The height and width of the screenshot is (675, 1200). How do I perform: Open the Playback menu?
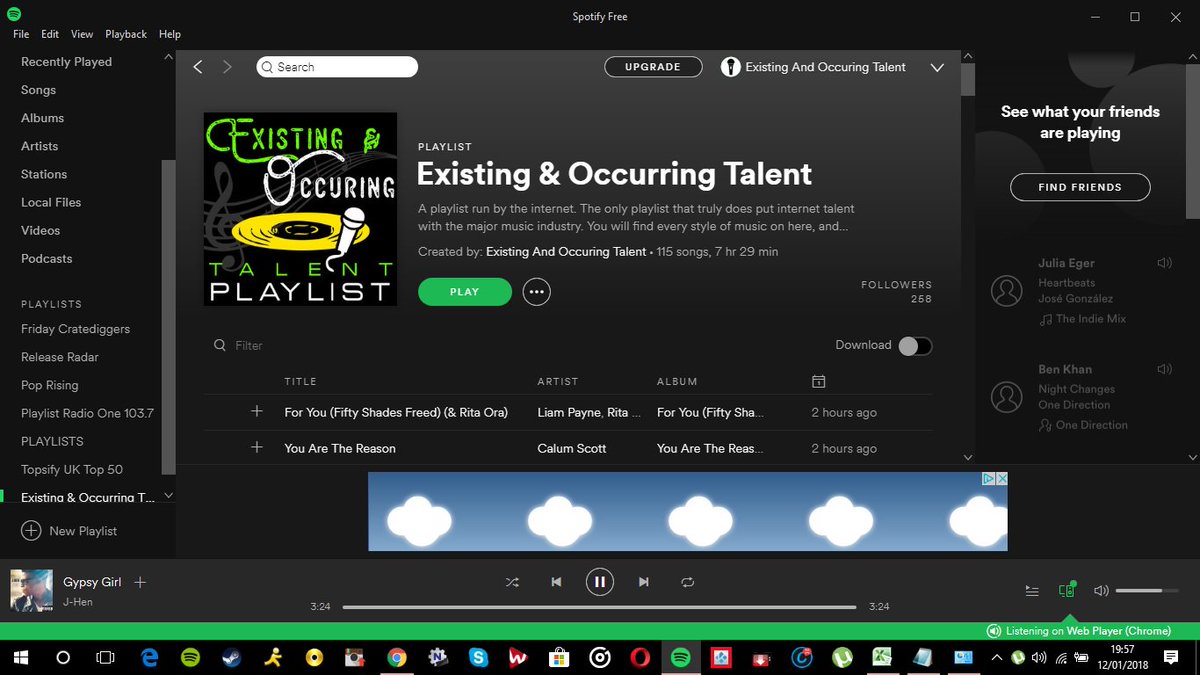point(126,34)
